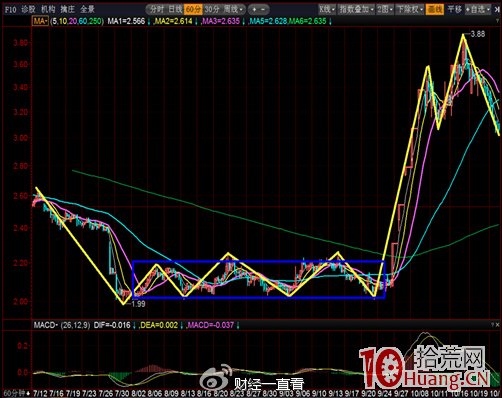Screen dimensions: 502x398
Task: Click the 0.2 MACD axis label
Action: click(x=22, y=345)
